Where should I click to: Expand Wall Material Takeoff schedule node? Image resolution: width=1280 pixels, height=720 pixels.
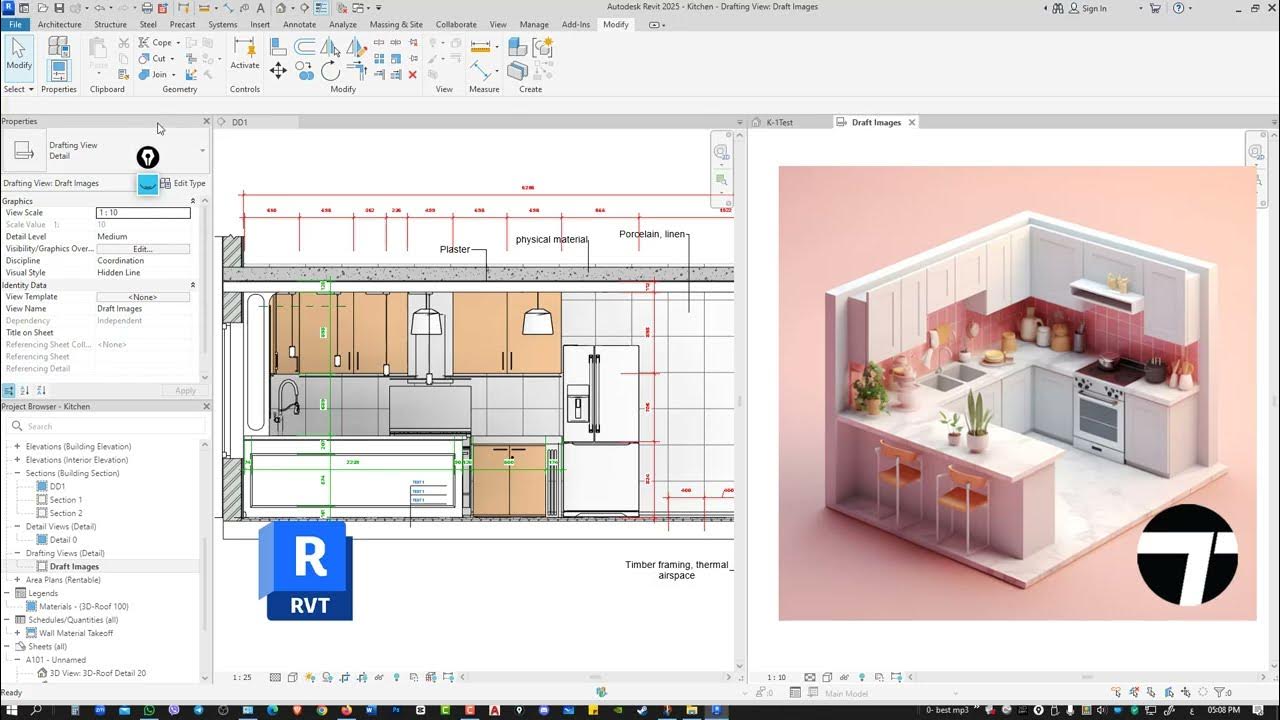click(17, 633)
